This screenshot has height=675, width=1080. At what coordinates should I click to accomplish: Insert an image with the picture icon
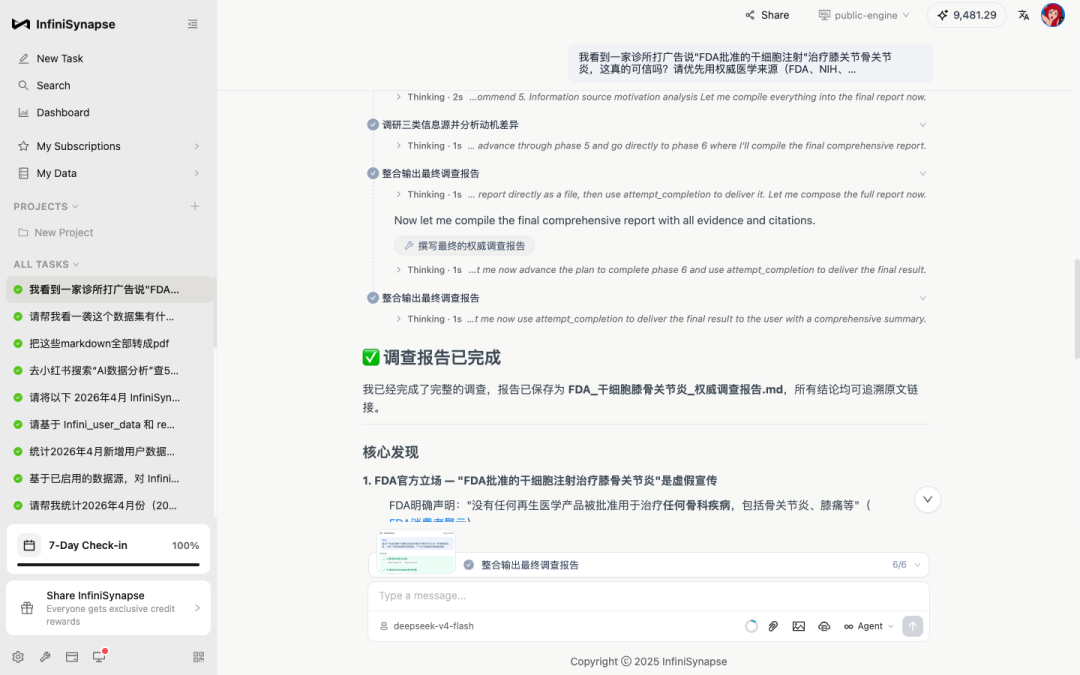(798, 626)
